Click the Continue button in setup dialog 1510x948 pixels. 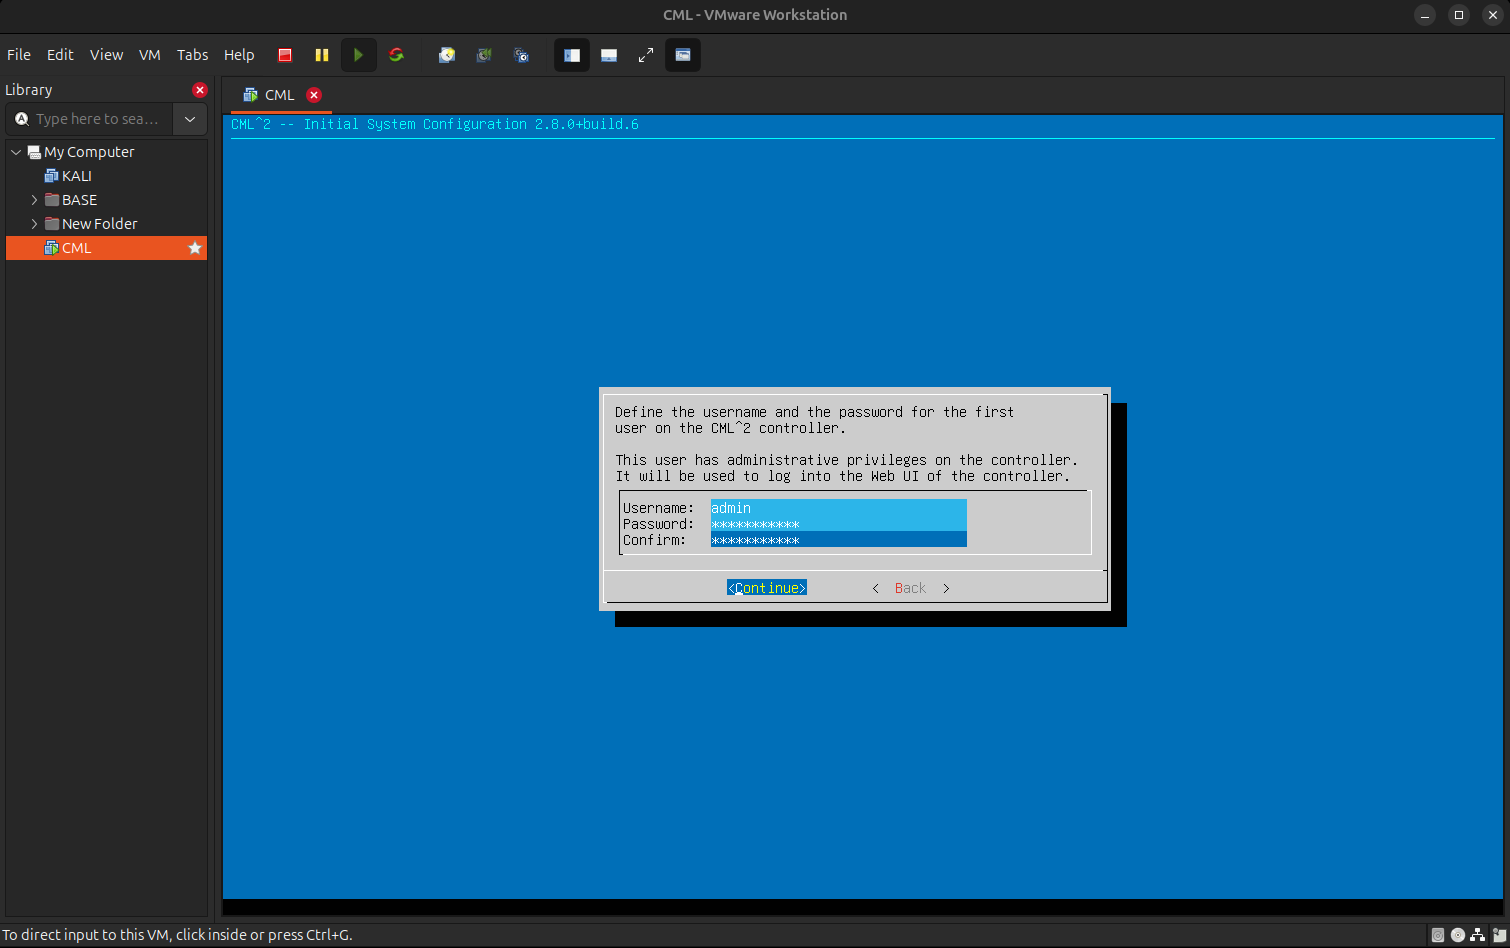pos(766,588)
